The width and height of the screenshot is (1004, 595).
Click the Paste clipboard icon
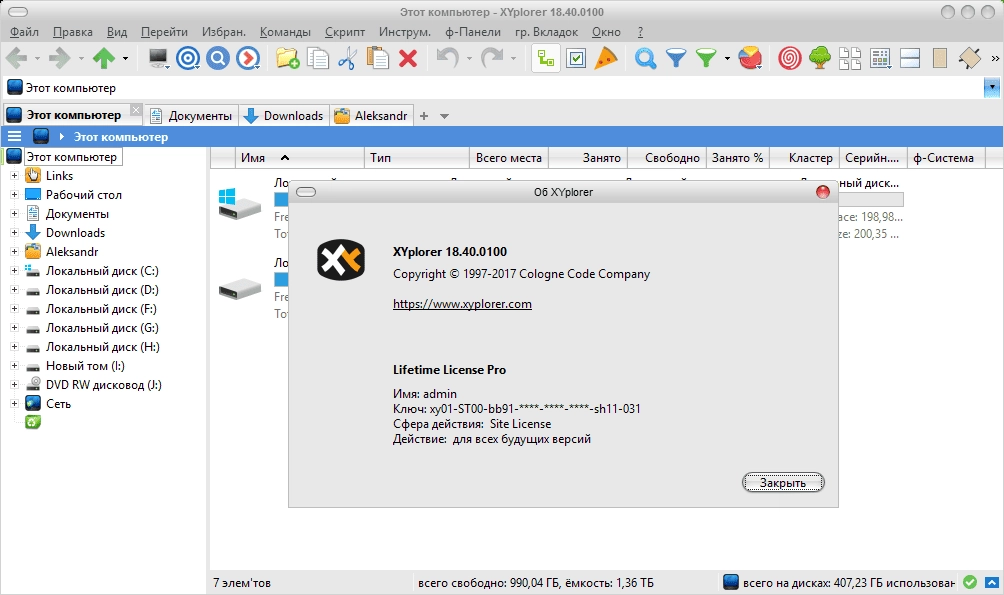pos(377,58)
